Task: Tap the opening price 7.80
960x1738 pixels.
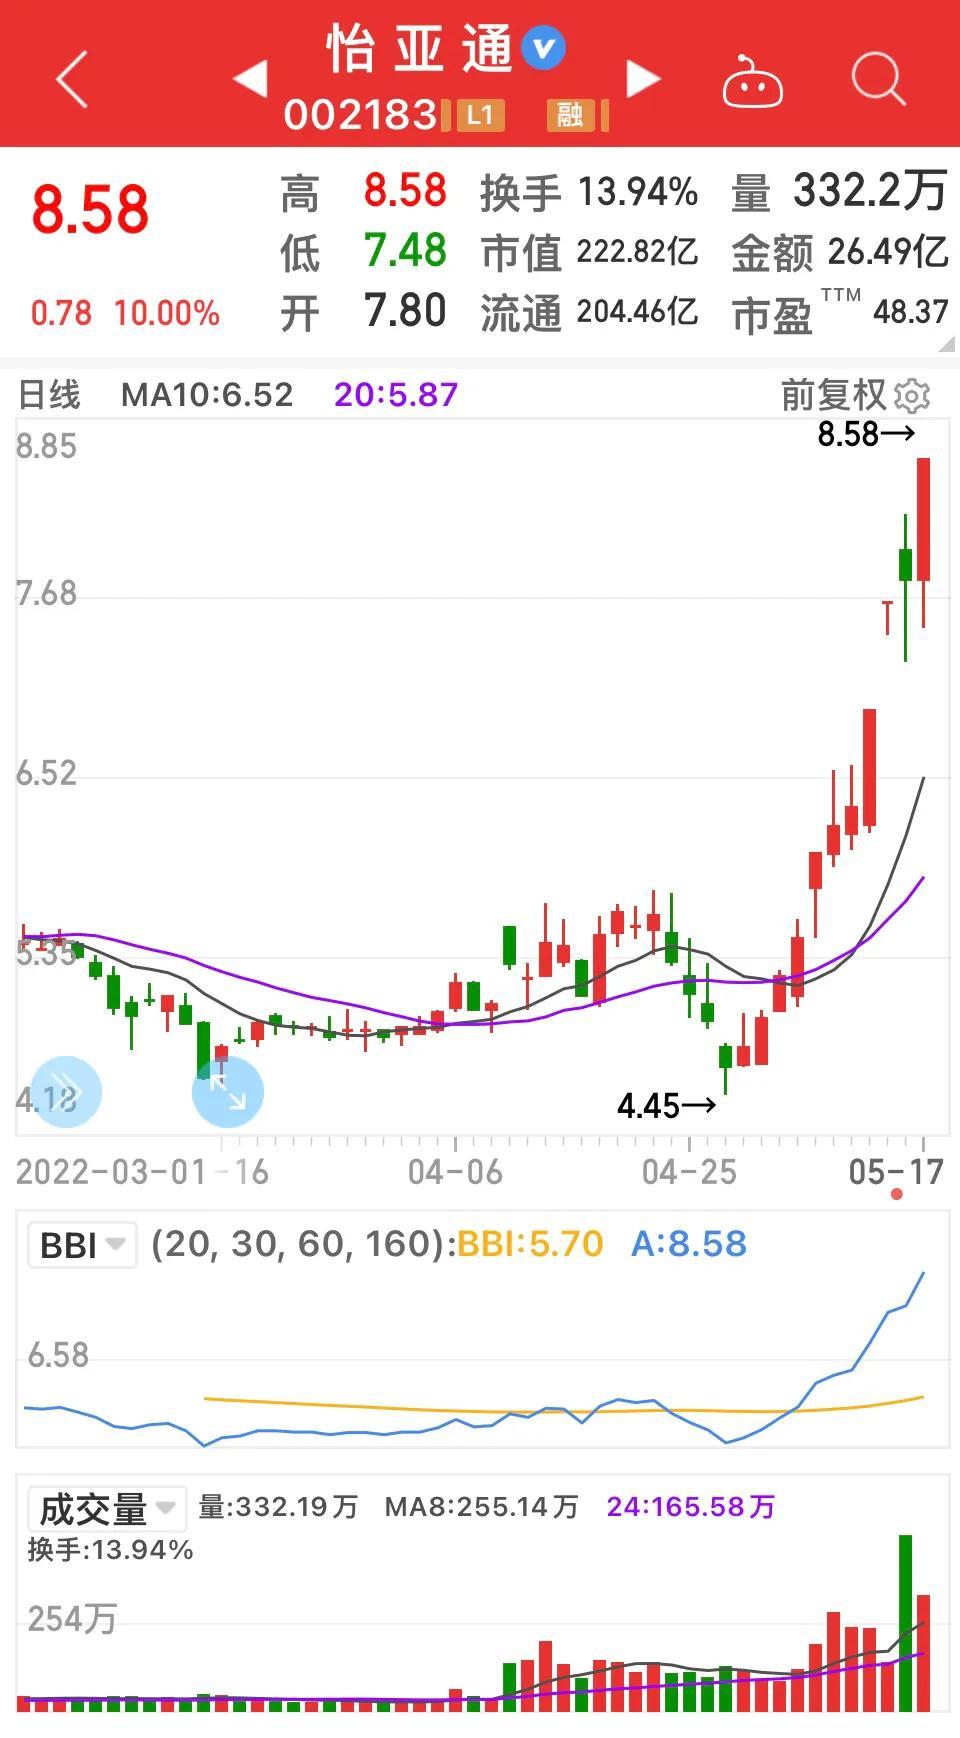Action: click(x=405, y=311)
